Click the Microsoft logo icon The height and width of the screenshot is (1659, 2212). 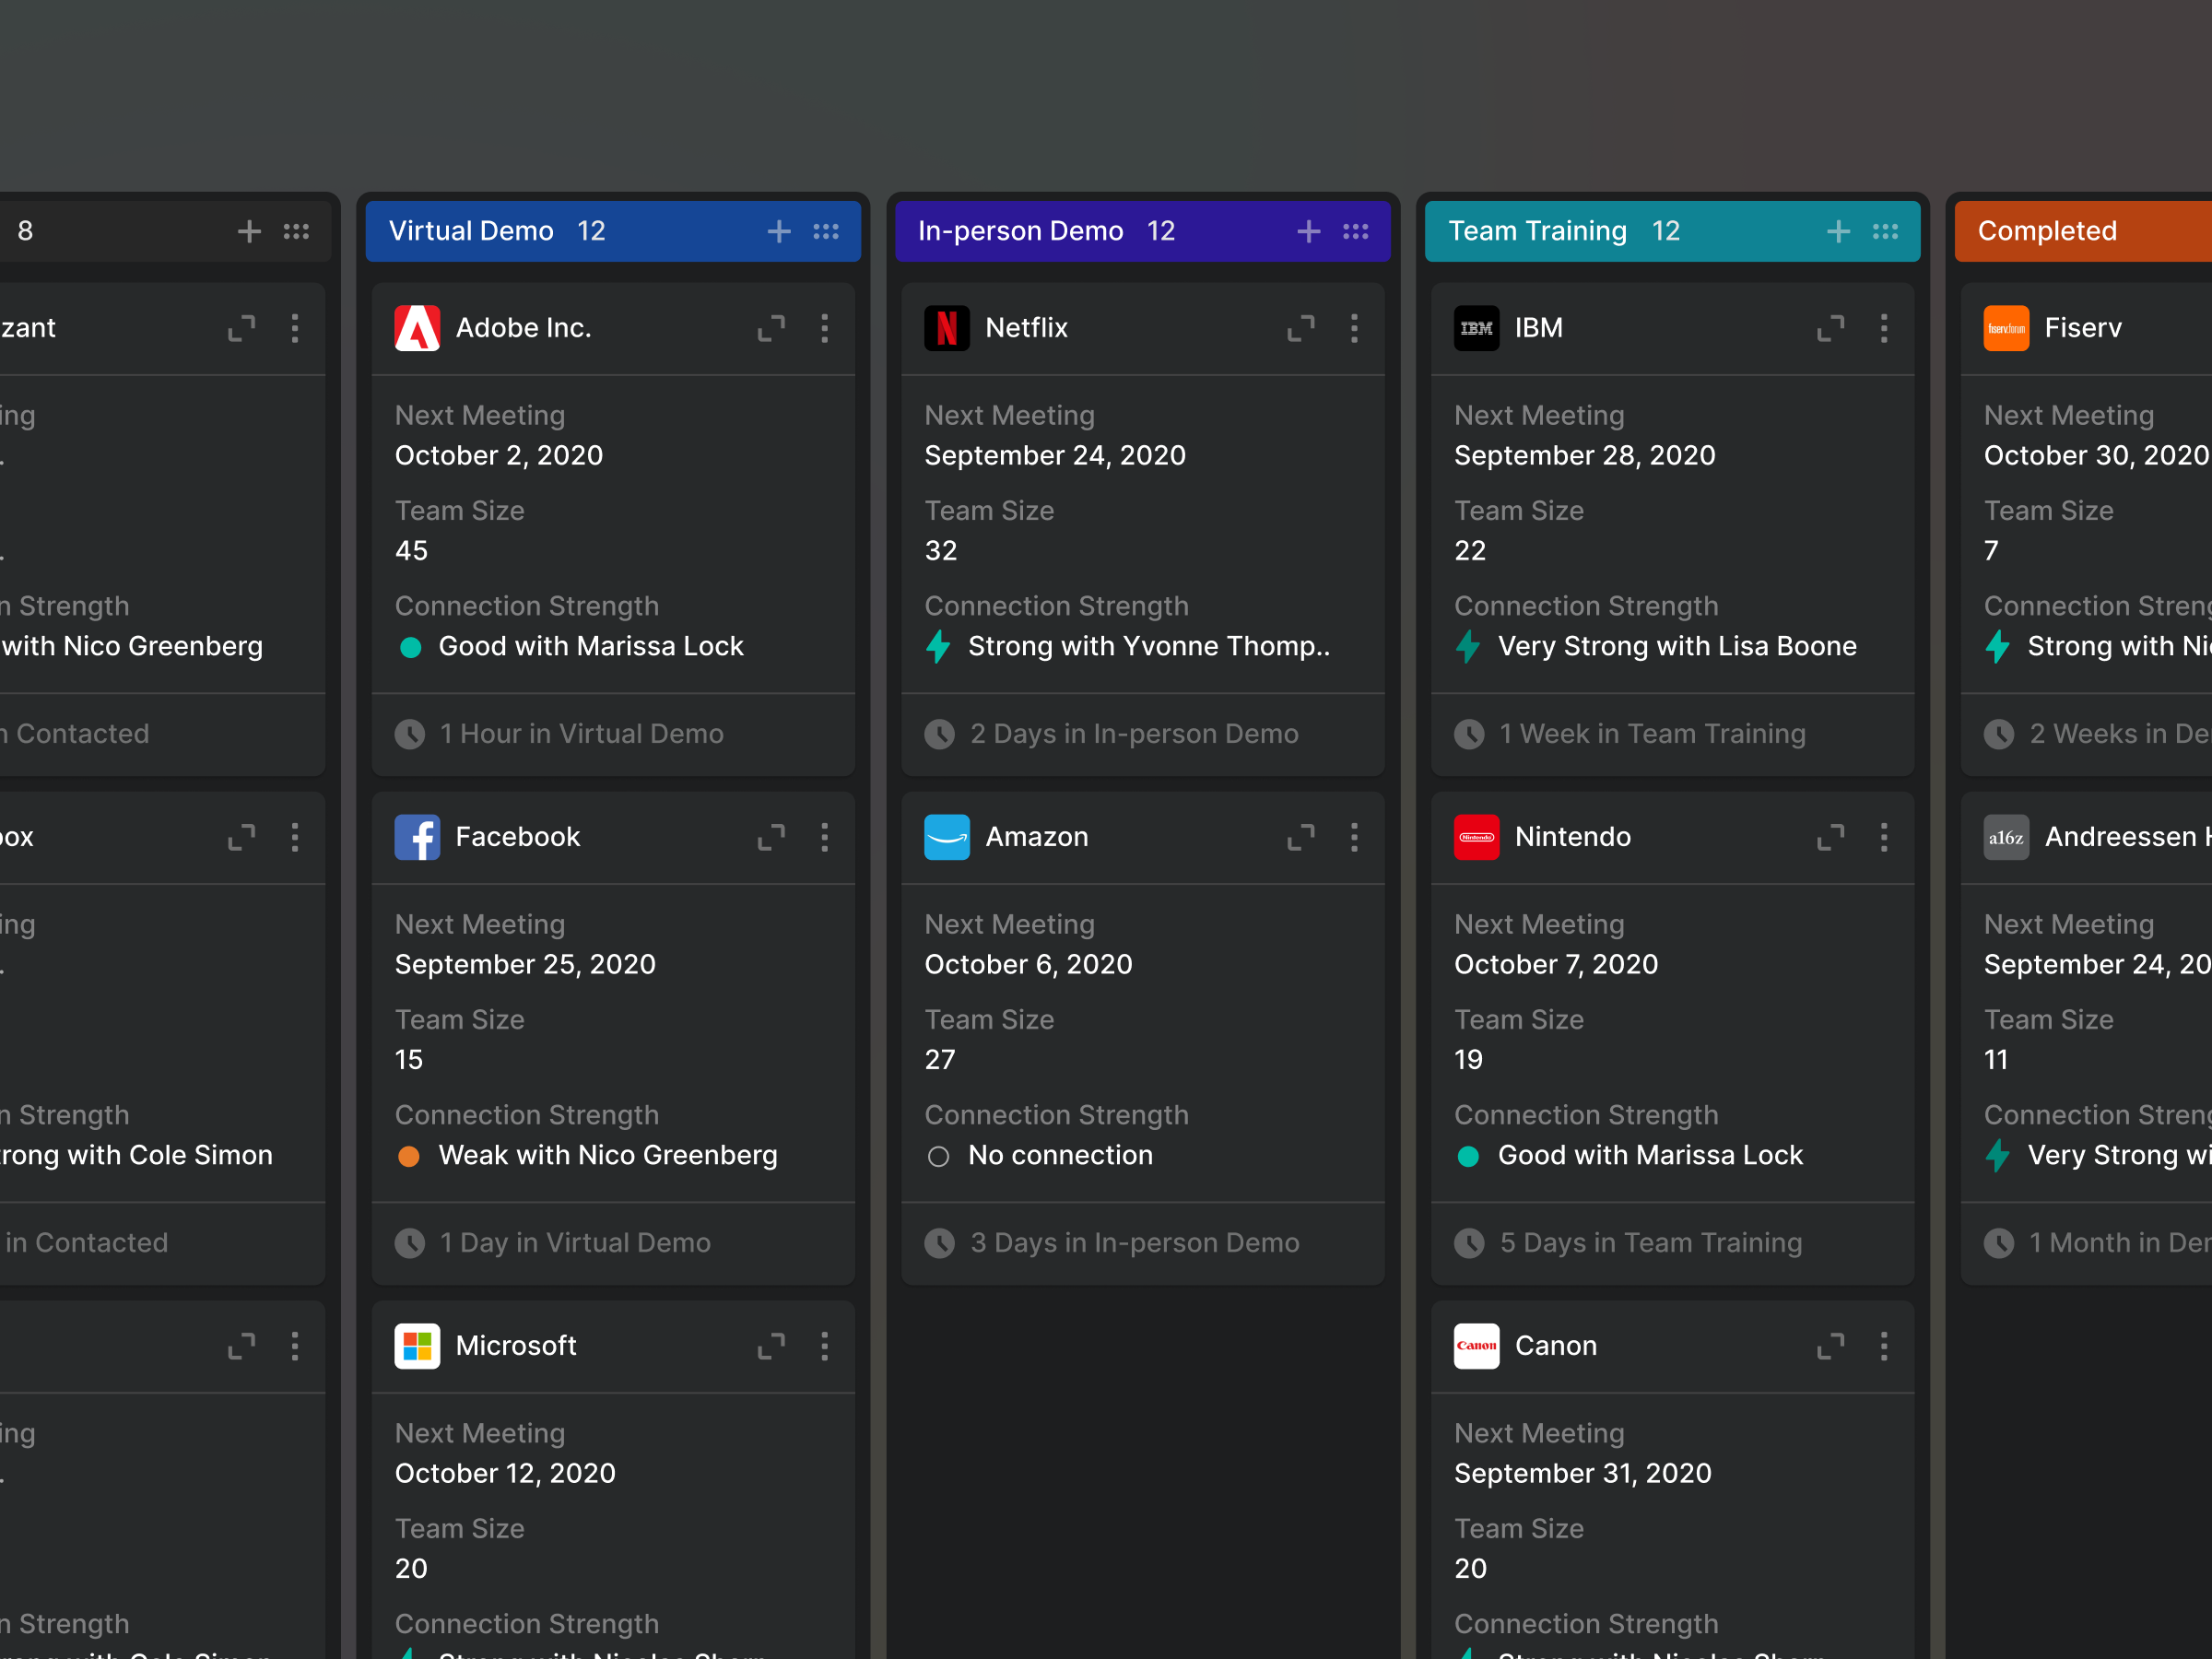pyautogui.click(x=417, y=1346)
